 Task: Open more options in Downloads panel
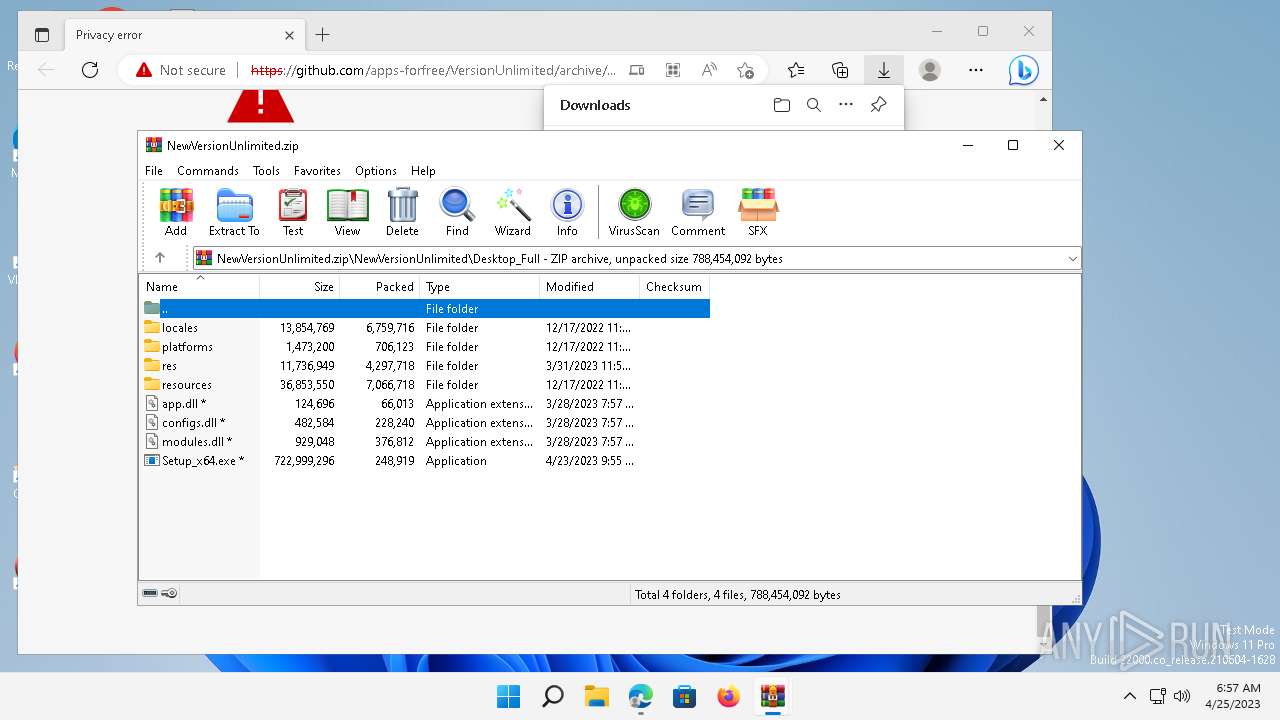(846, 105)
